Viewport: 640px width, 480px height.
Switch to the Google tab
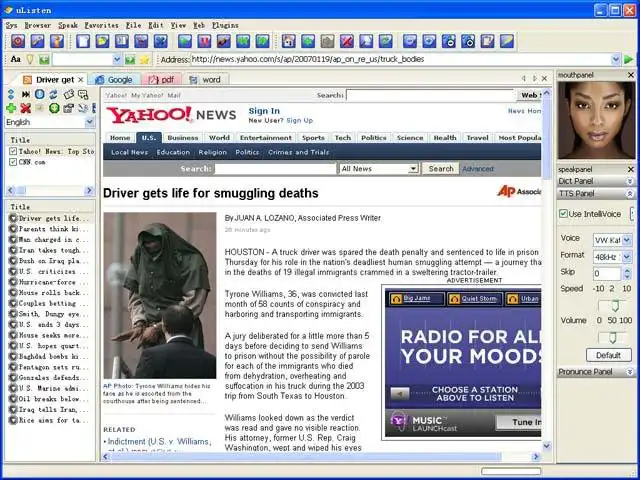coord(114,80)
